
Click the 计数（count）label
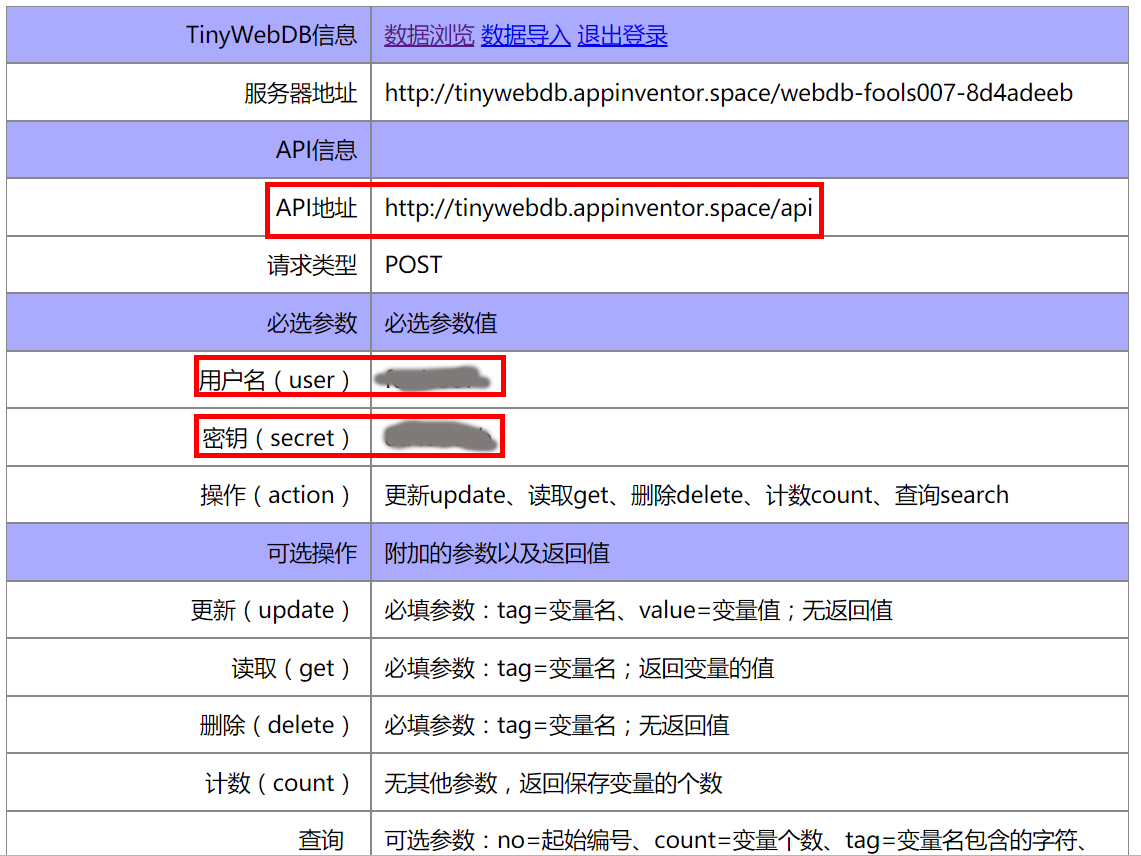[279, 783]
